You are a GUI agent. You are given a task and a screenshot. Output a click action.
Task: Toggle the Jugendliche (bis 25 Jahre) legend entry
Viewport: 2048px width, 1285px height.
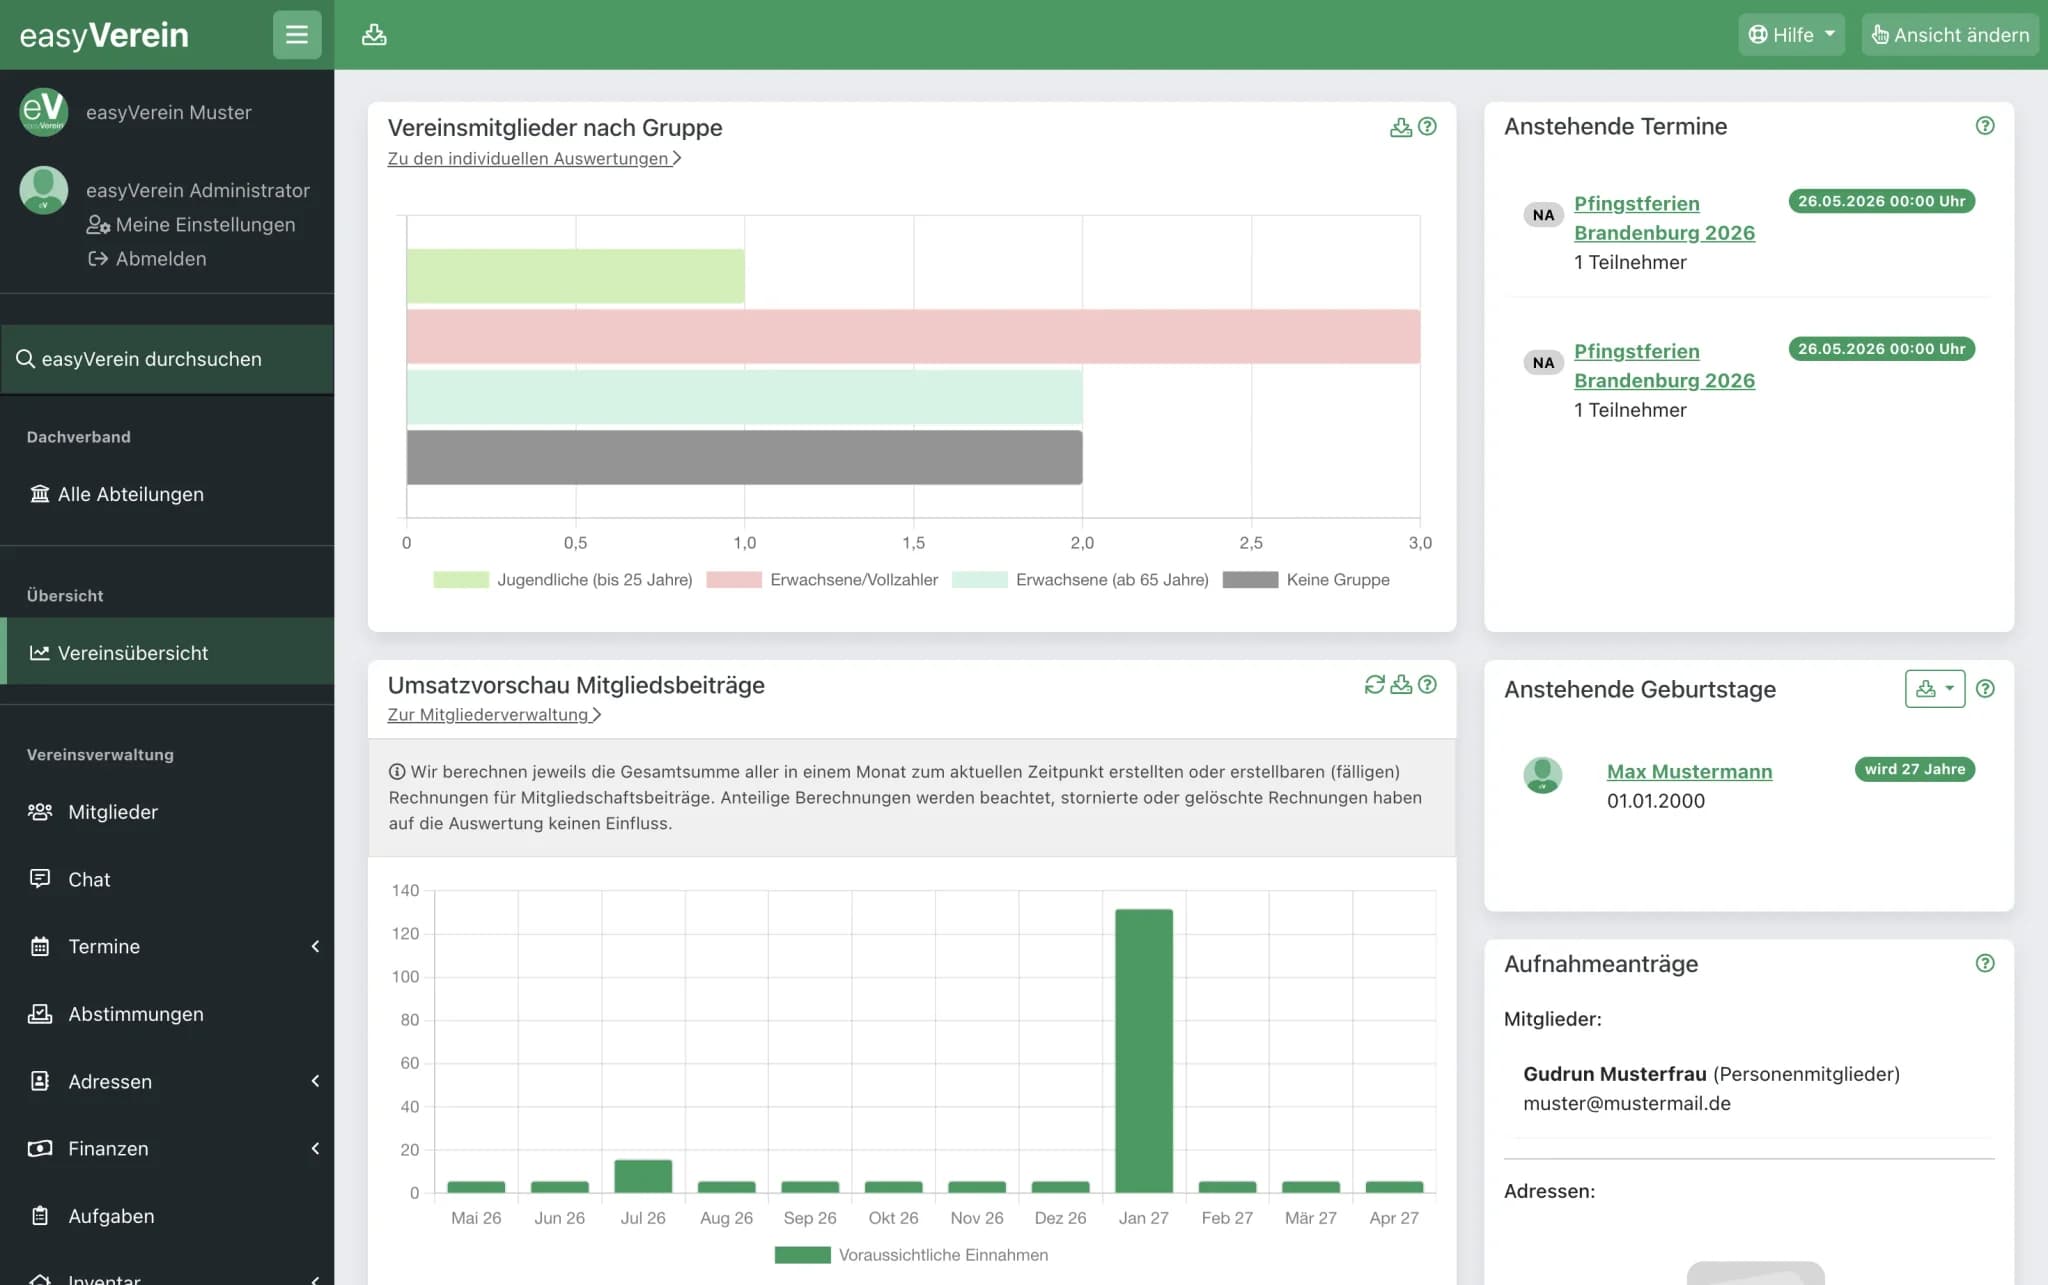[563, 580]
